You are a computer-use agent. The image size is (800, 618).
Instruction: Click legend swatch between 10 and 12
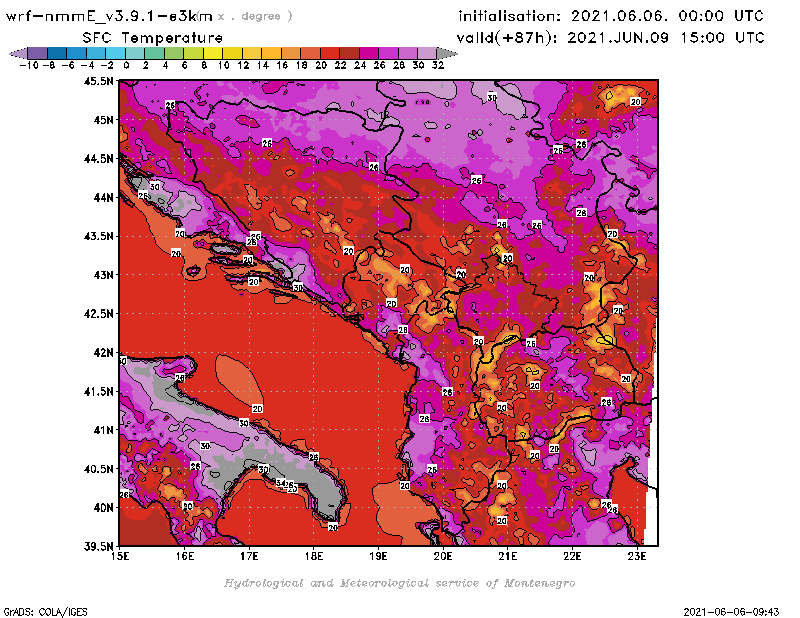[x=232, y=53]
